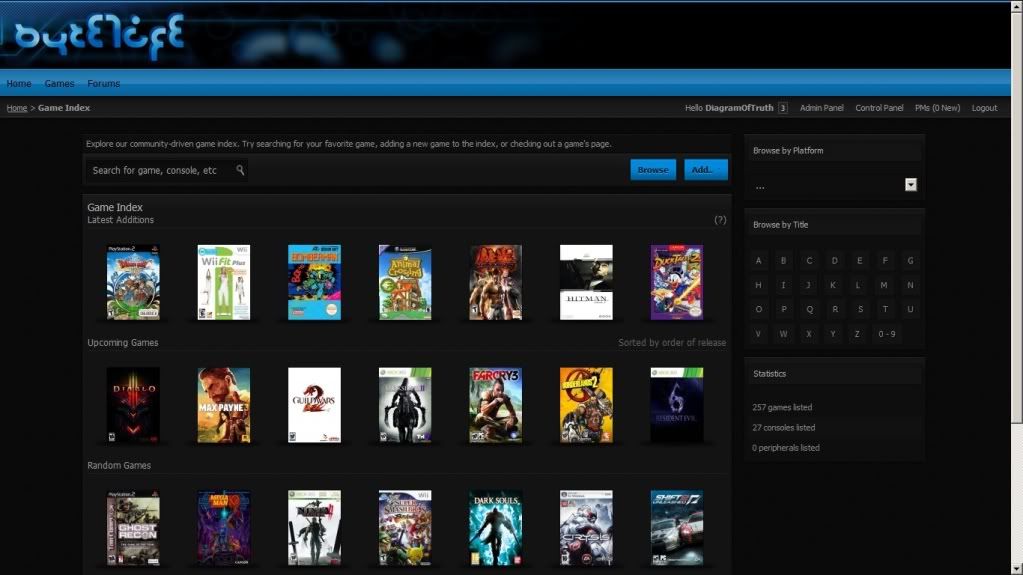Browse titles starting with N
The width and height of the screenshot is (1023, 575).
(x=910, y=285)
